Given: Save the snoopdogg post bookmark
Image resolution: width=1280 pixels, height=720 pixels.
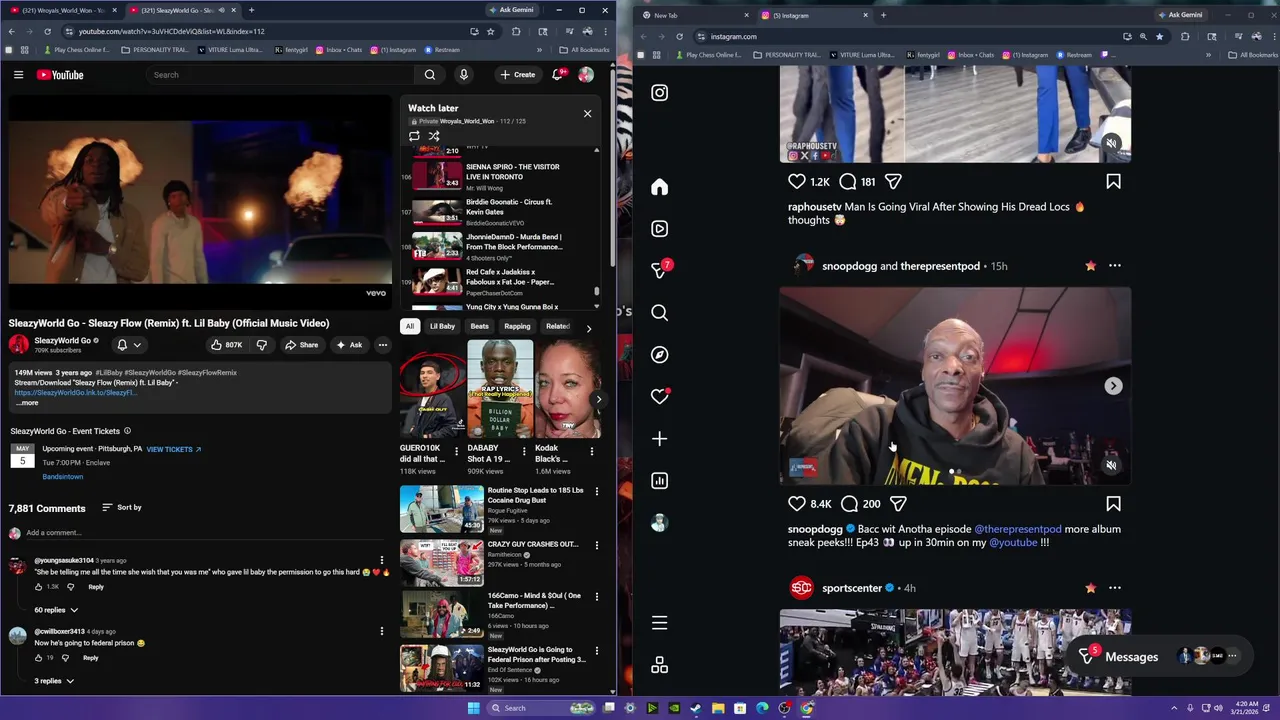Looking at the screenshot, I should [x=1113, y=504].
